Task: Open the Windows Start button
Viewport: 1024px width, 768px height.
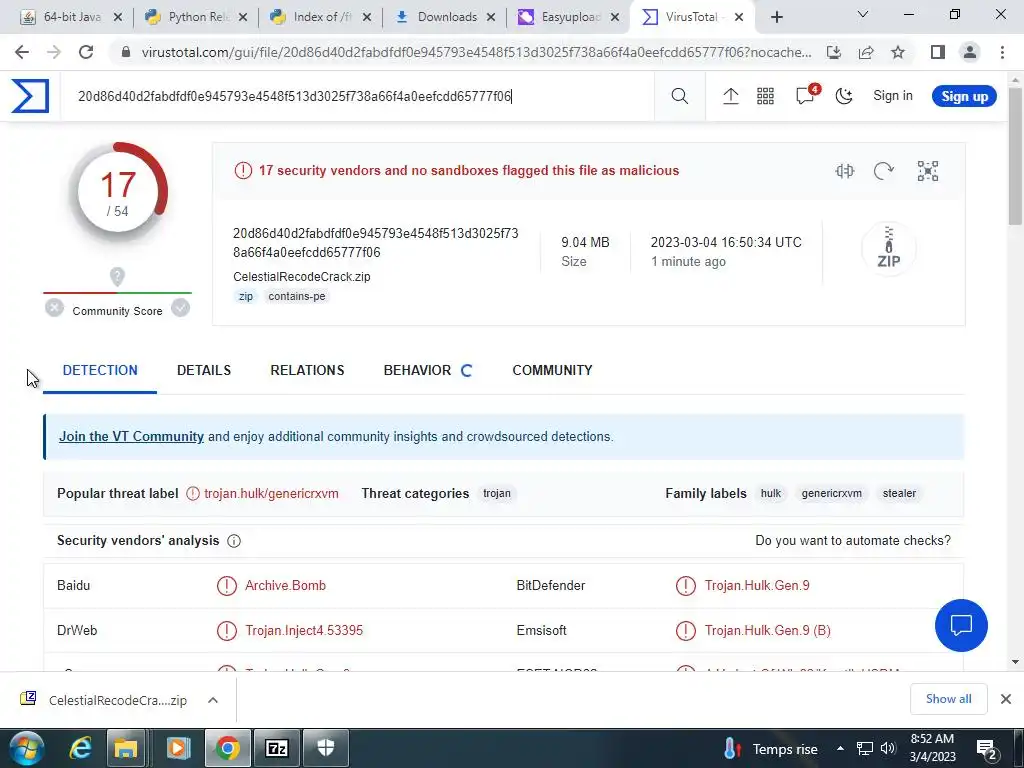Action: [26, 748]
